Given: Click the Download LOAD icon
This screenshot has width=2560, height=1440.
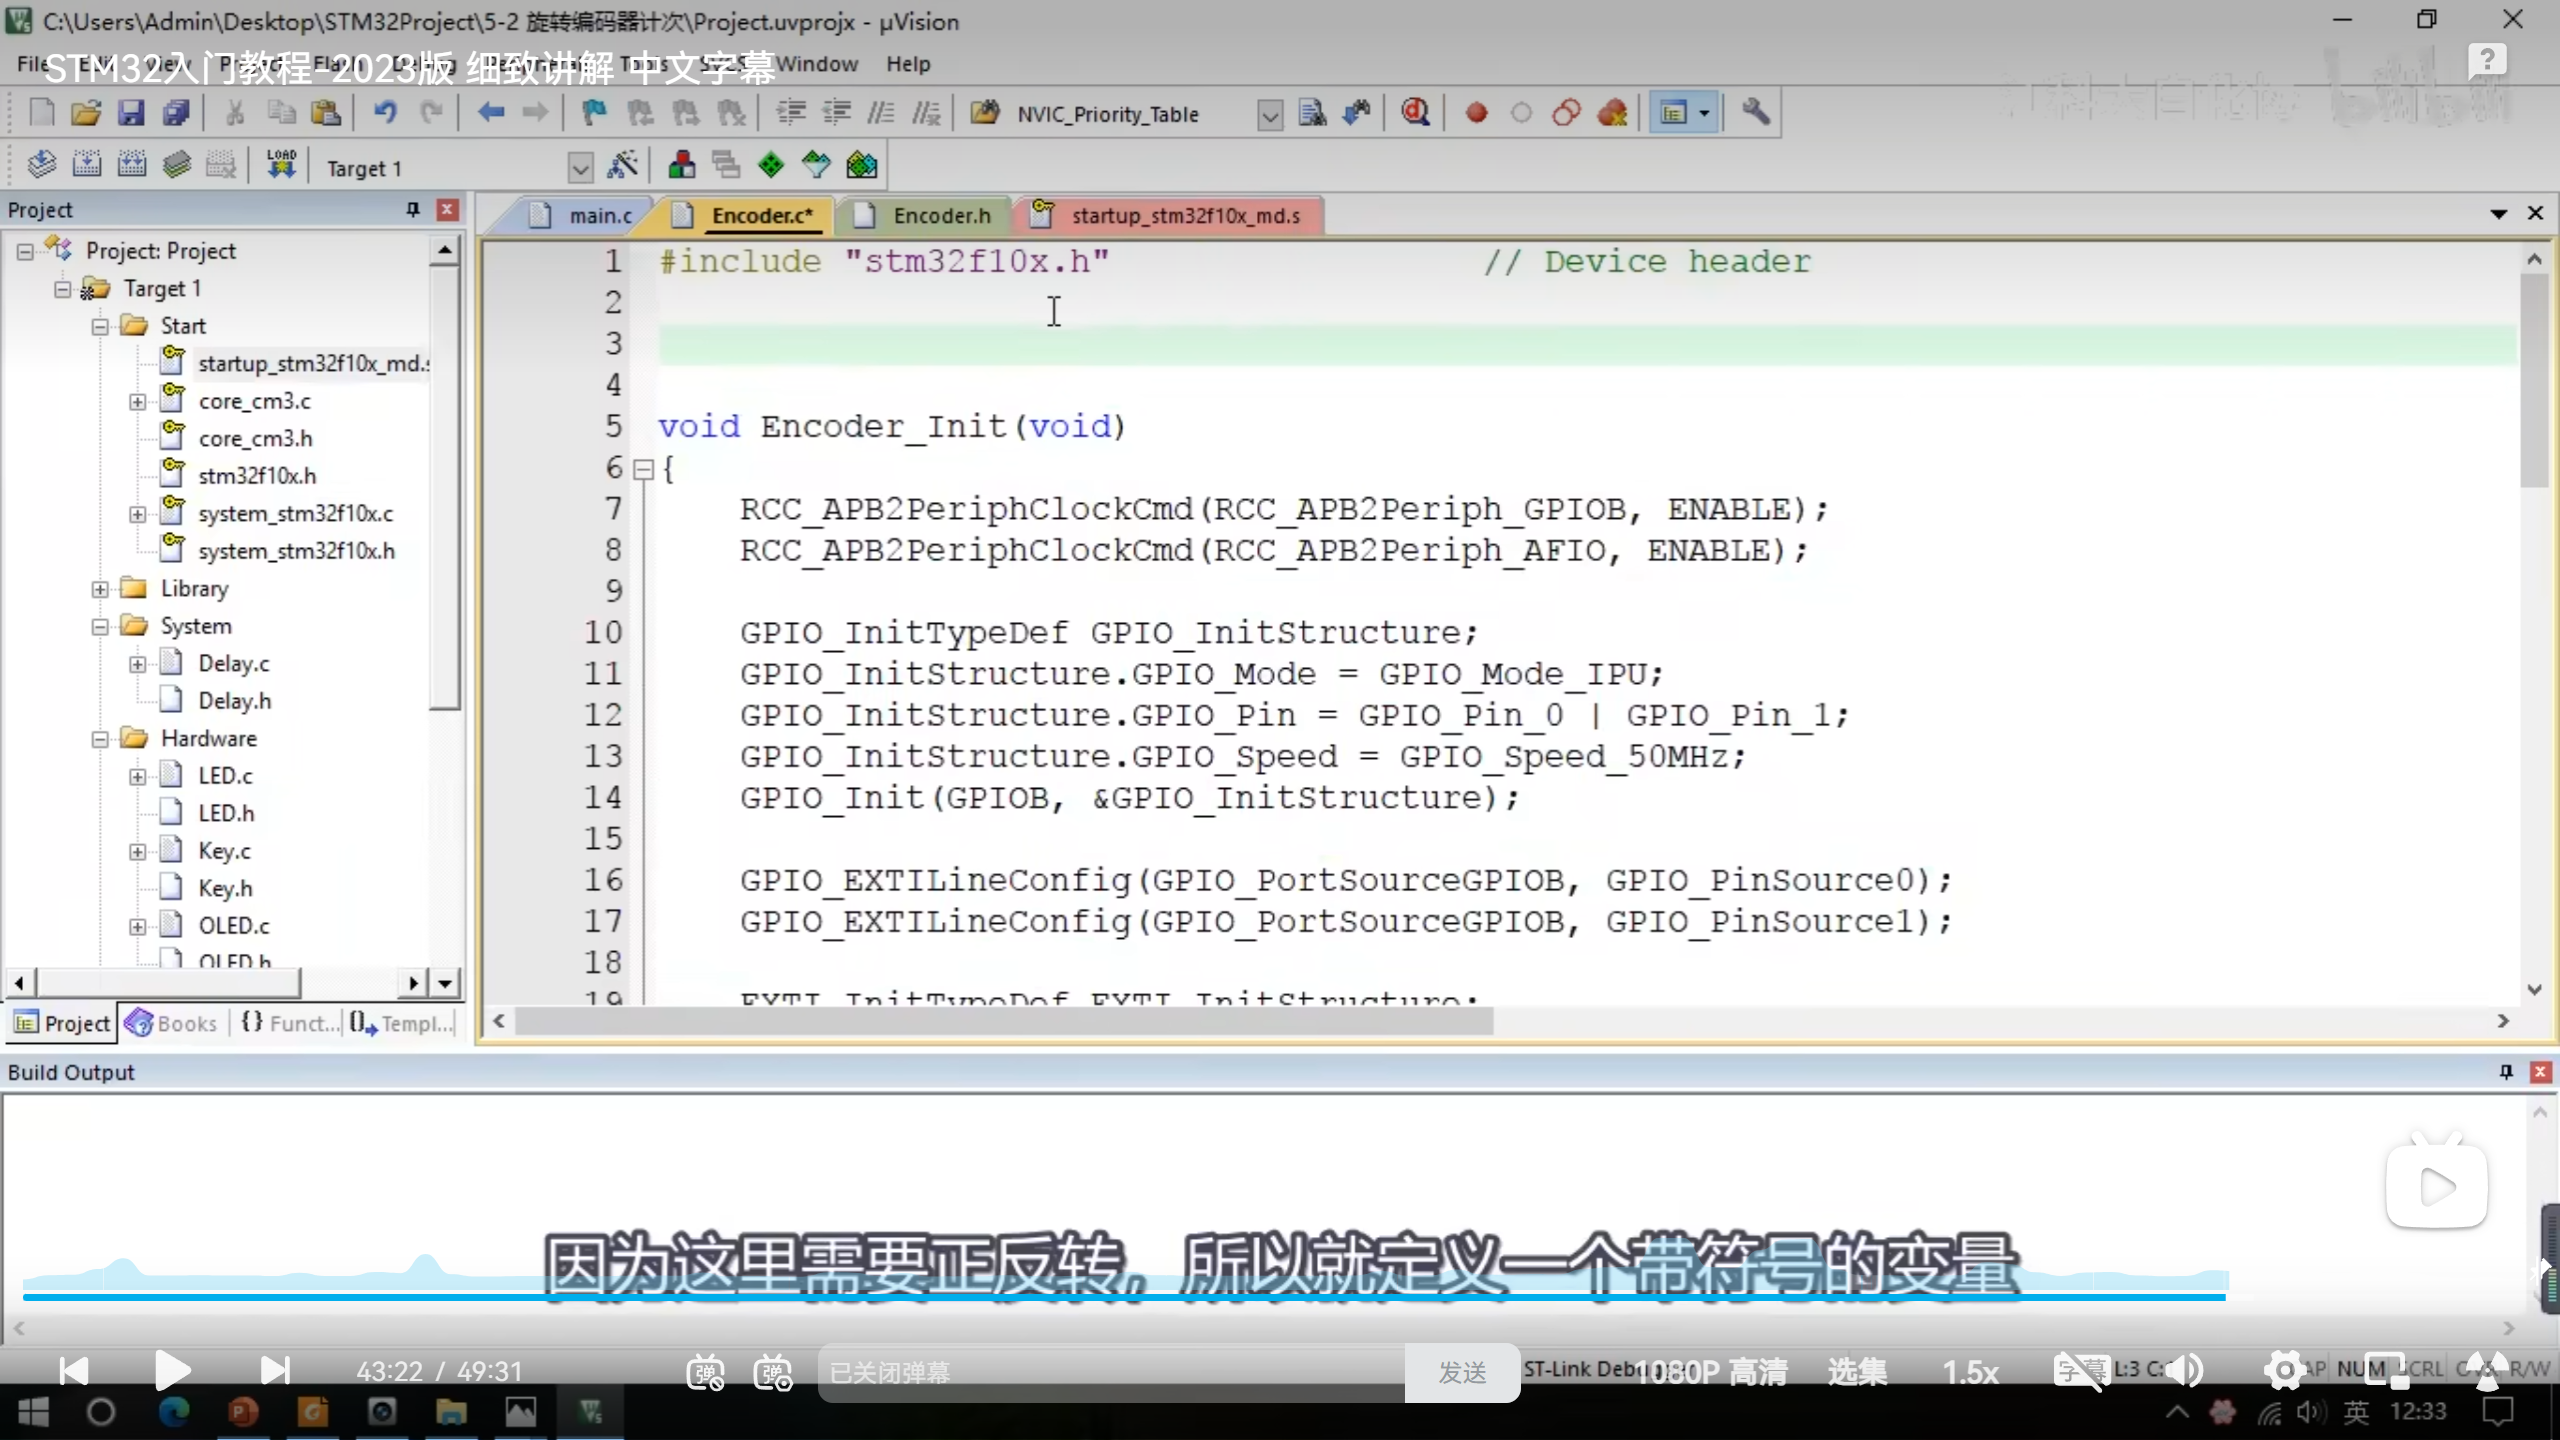Looking at the screenshot, I should pos(281,165).
